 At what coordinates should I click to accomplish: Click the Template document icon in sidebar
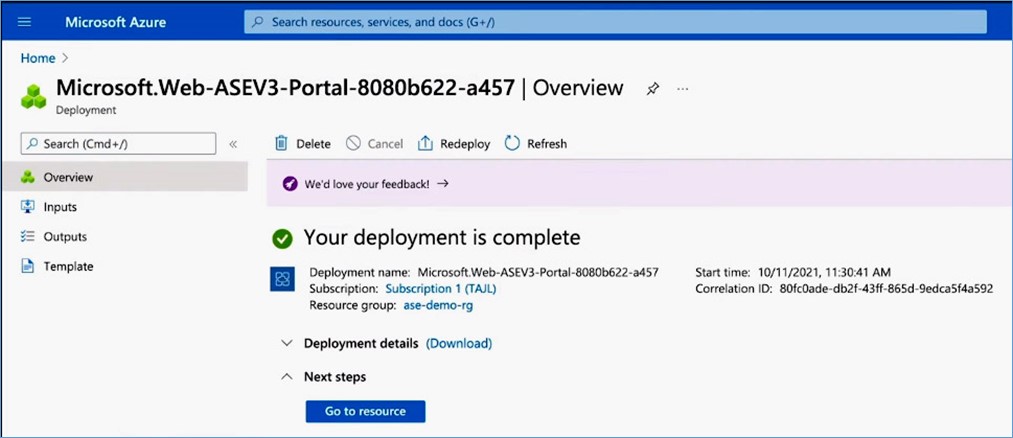pyautogui.click(x=27, y=266)
